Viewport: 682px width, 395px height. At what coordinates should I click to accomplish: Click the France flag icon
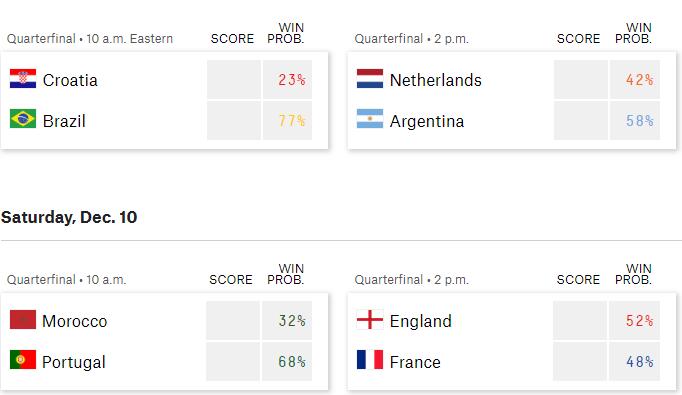click(x=370, y=360)
